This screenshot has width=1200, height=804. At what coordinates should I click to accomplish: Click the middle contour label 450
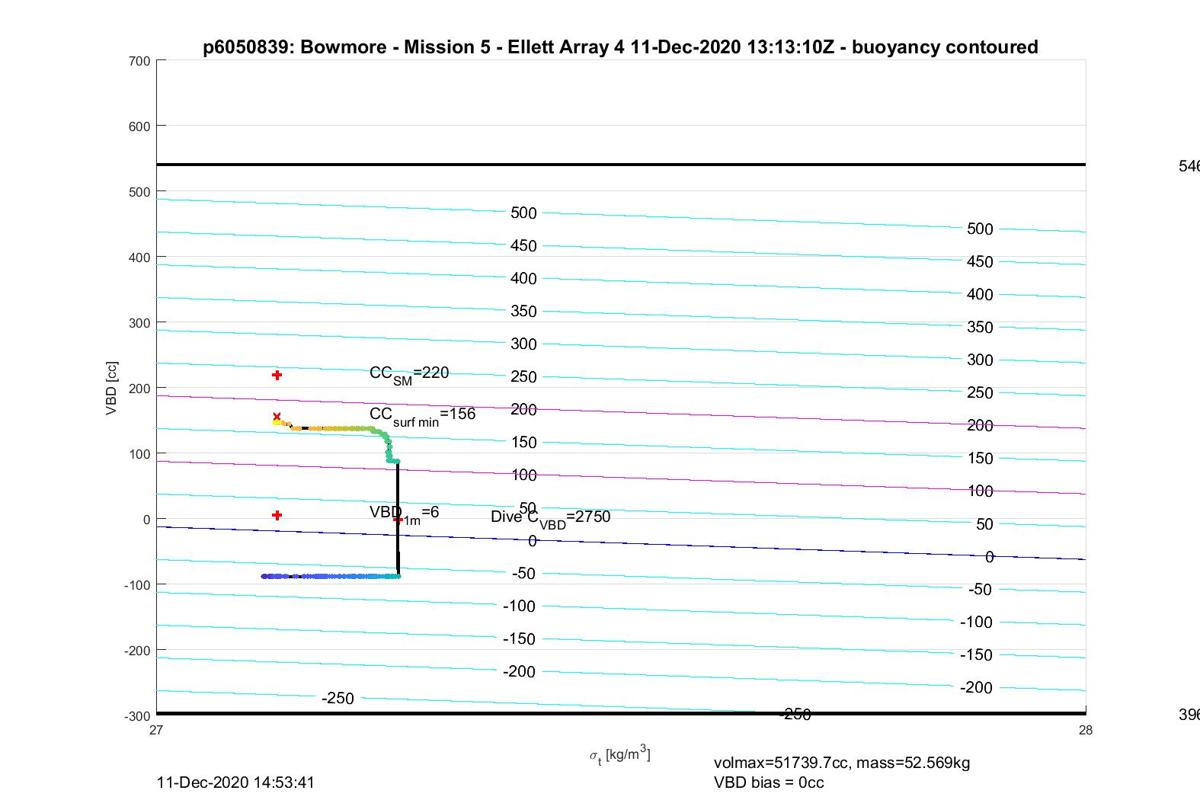[524, 246]
